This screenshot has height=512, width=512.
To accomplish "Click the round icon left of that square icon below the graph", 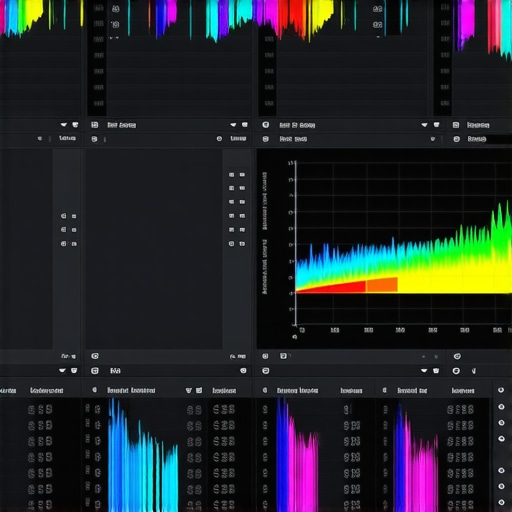I will tap(265, 356).
